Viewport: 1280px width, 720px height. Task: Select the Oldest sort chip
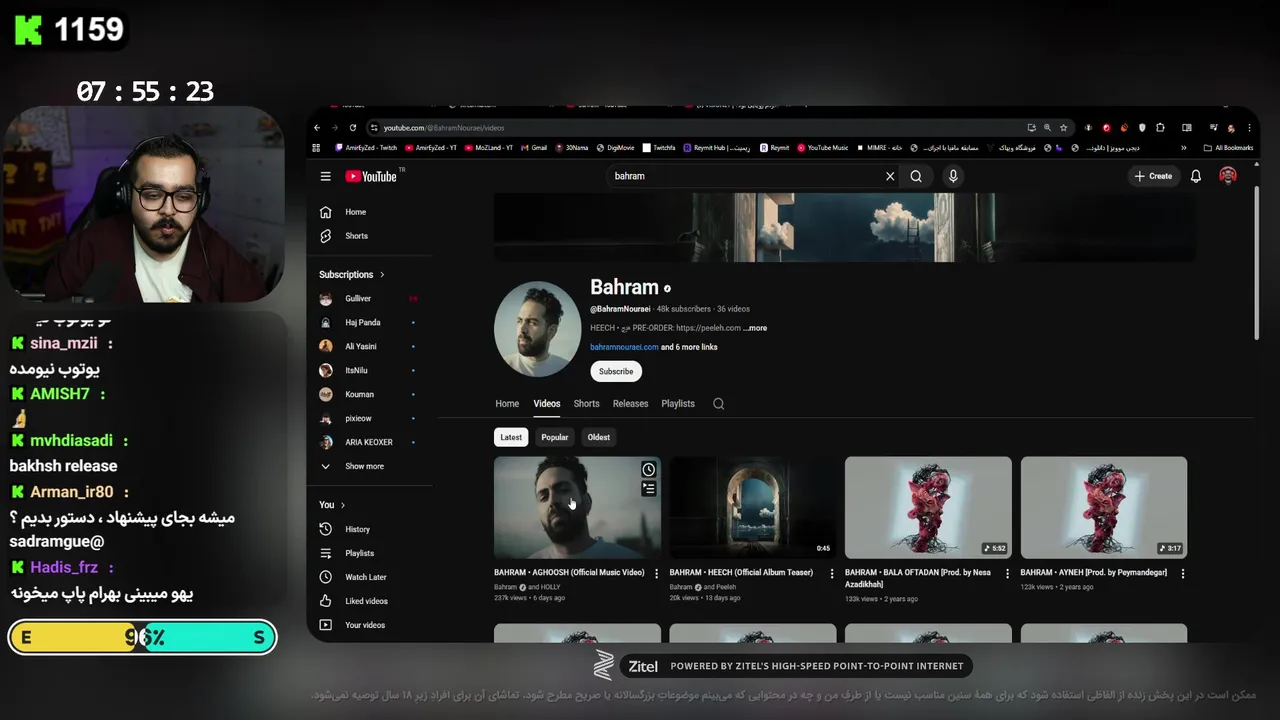pos(599,437)
